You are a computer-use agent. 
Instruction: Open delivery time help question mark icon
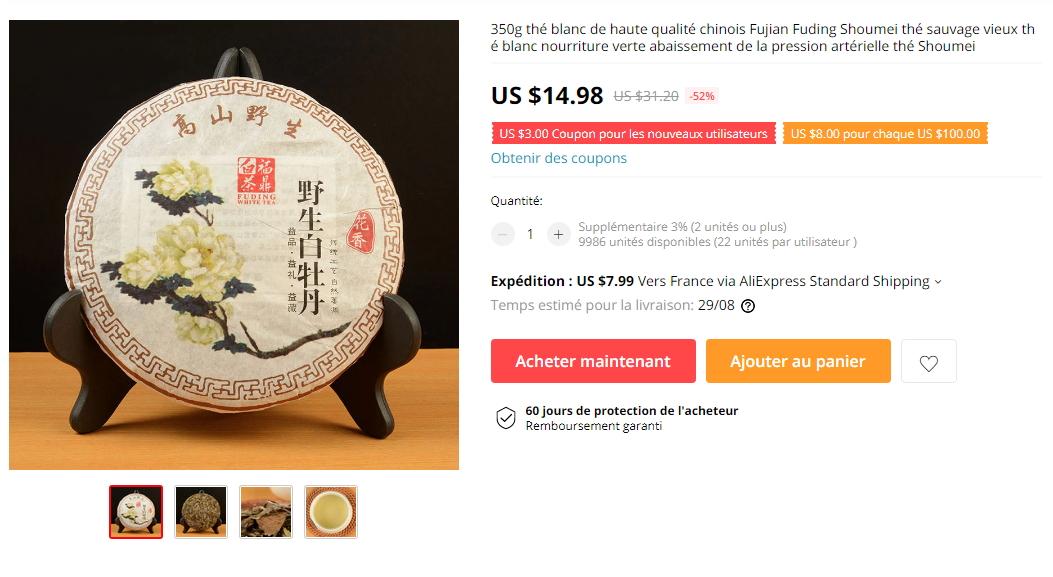(x=747, y=306)
